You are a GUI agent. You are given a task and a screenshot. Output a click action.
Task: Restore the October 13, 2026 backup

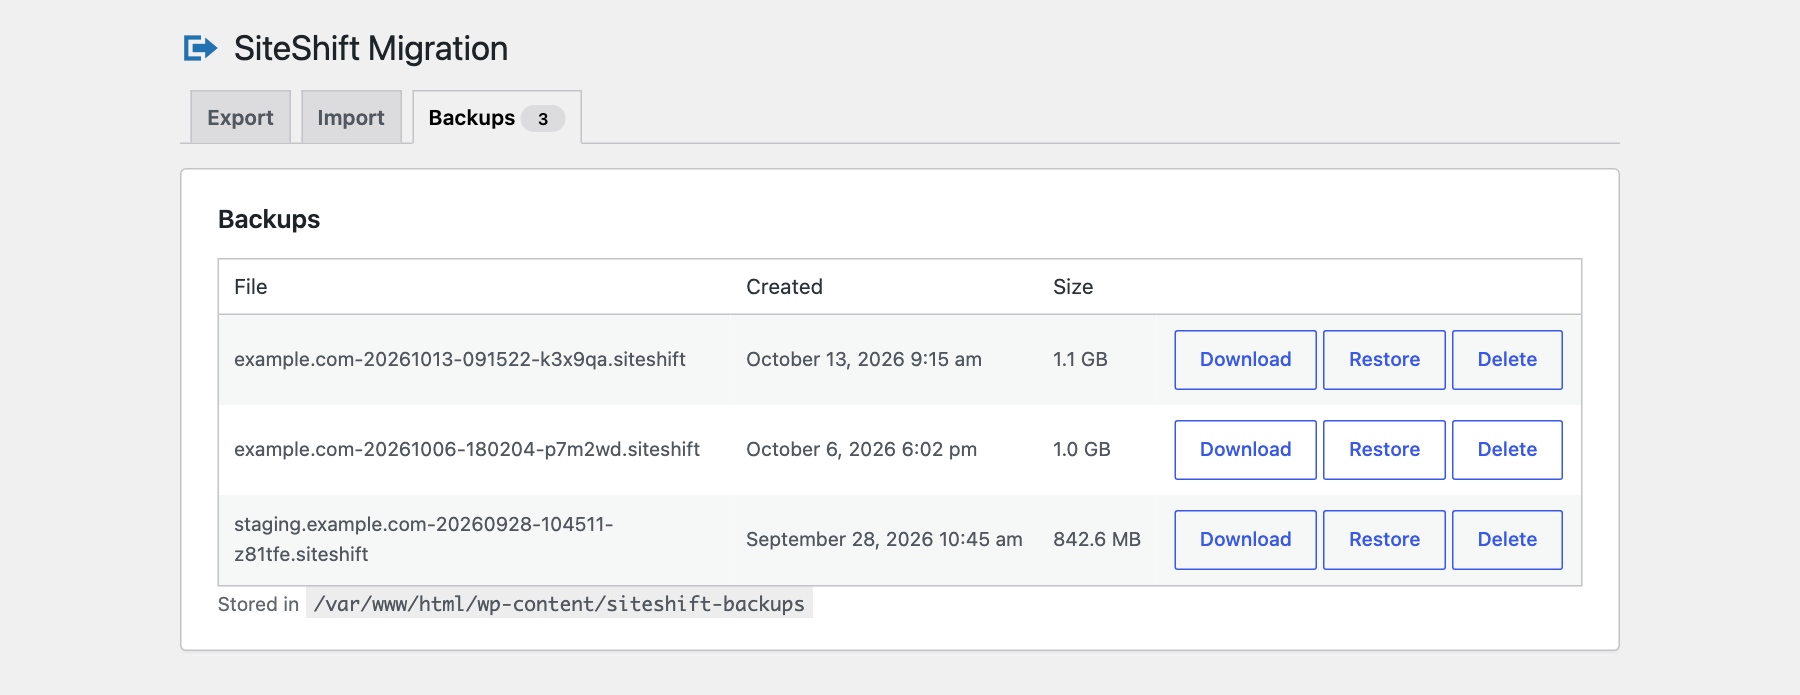(x=1384, y=360)
